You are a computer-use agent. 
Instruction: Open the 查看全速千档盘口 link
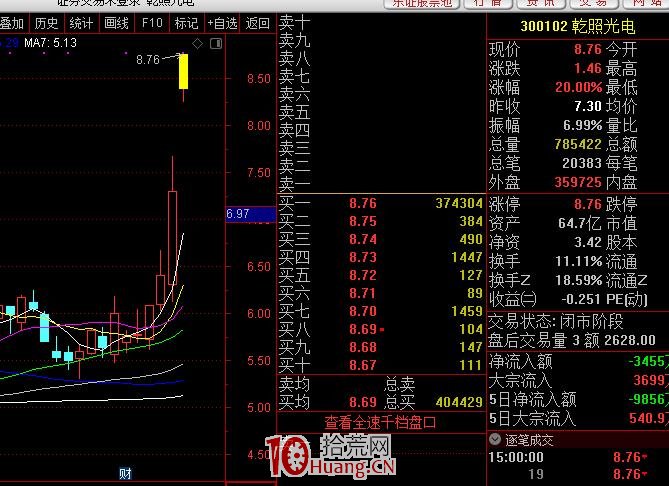(x=380, y=422)
